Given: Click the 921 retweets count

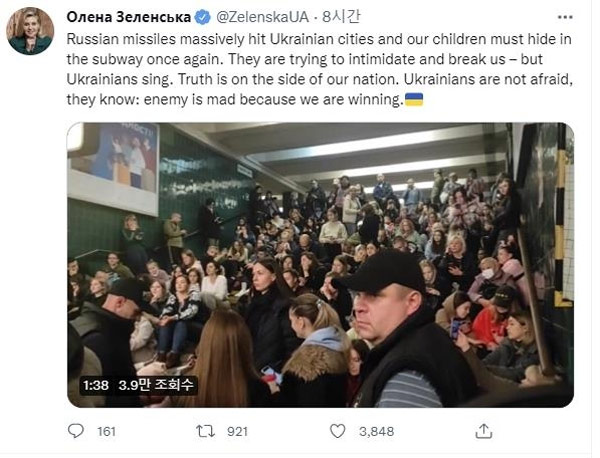Looking at the screenshot, I should [237, 432].
